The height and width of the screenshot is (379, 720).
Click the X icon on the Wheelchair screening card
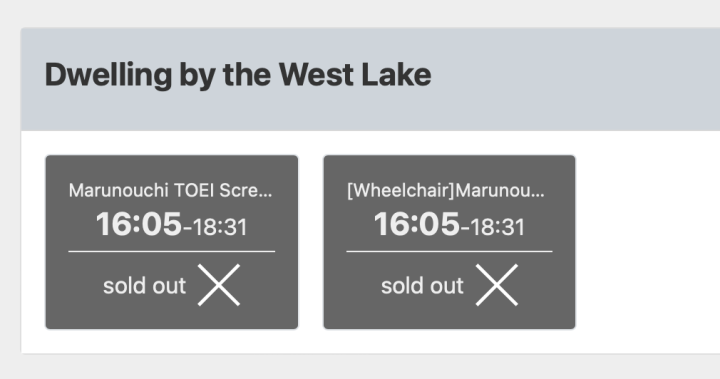point(496,285)
